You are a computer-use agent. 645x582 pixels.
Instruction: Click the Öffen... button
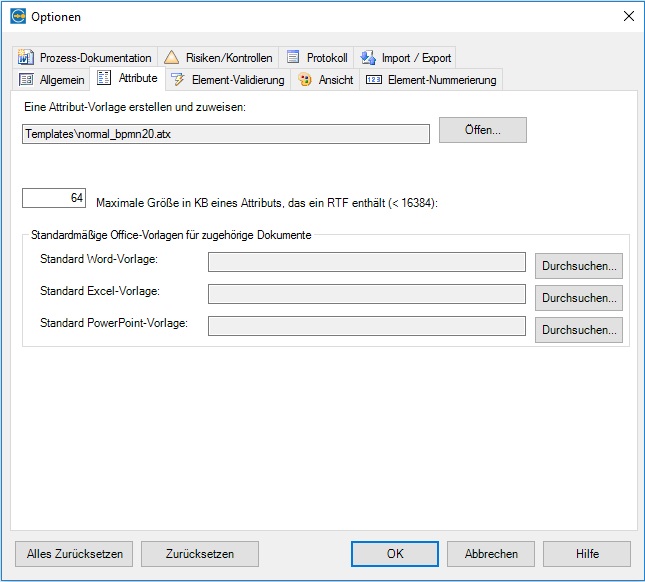pos(483,130)
